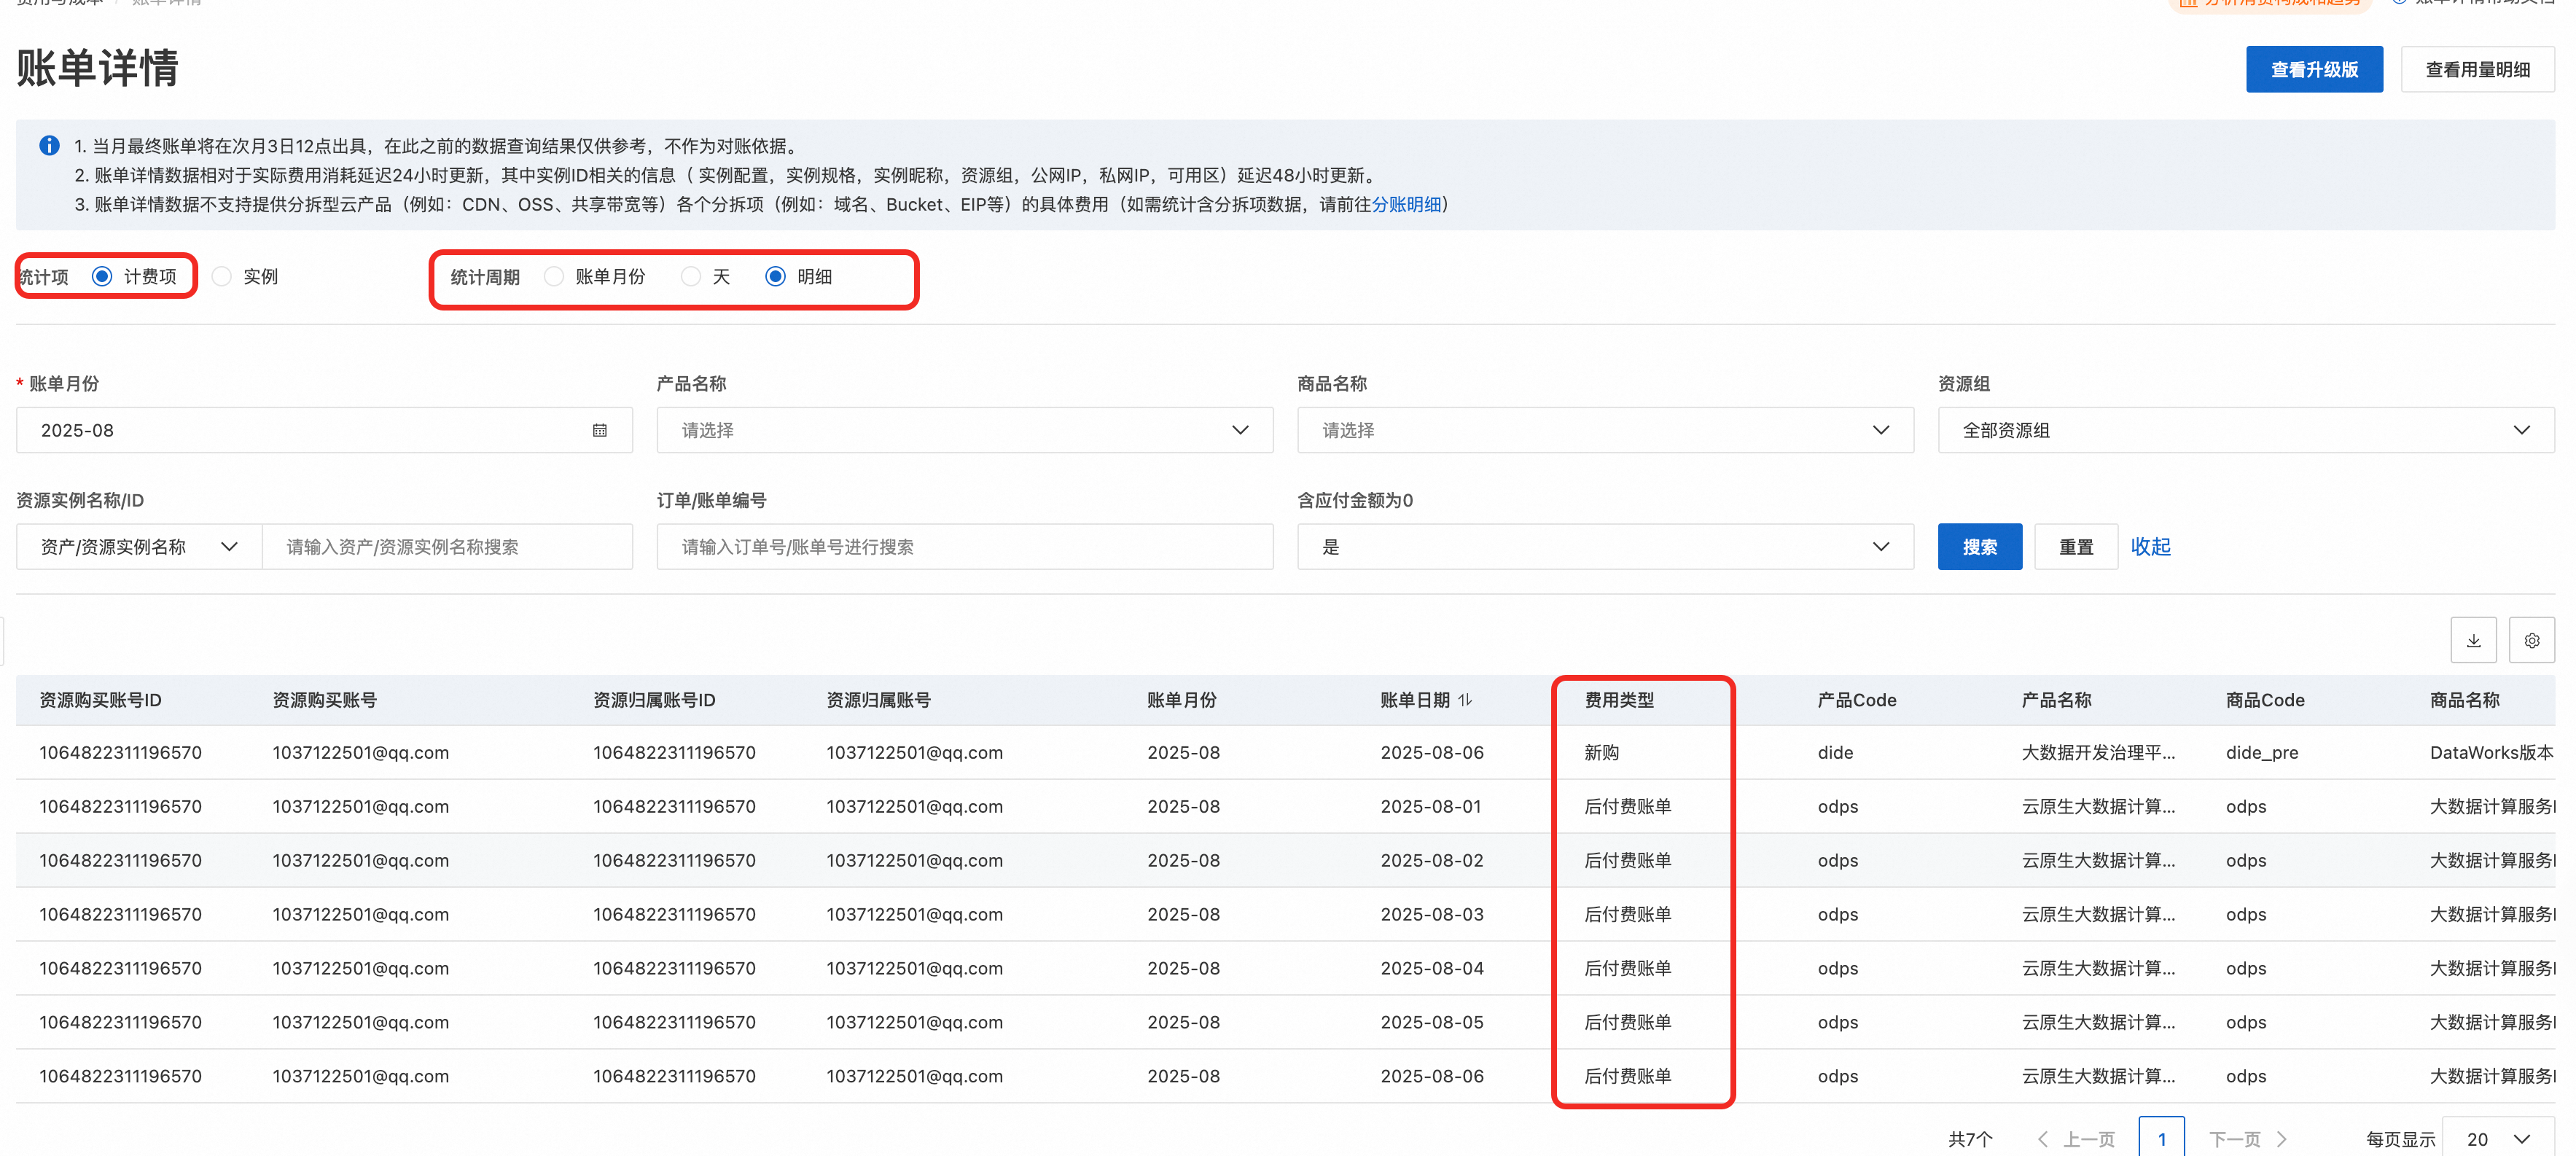
Task: Click calendar icon in 账单月份 field
Action: (599, 430)
